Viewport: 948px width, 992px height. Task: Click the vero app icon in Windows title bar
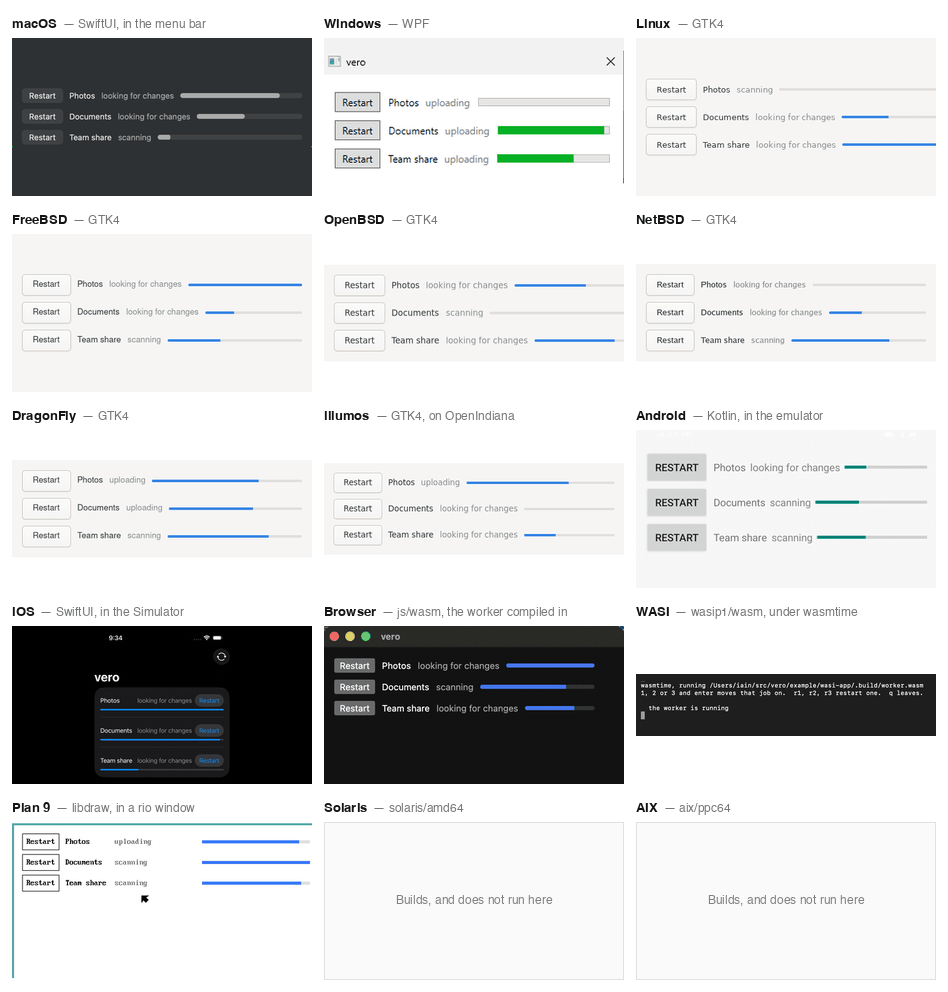pyautogui.click(x=334, y=61)
